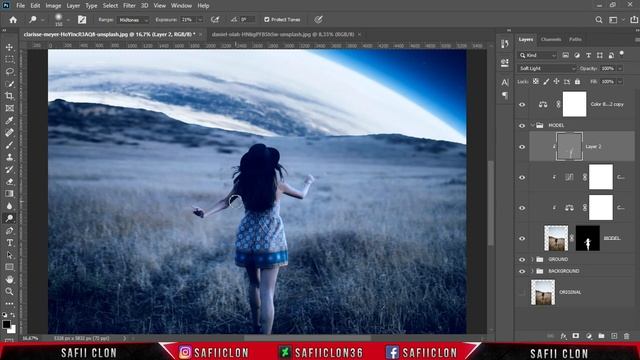Show the ORIGINAL layer

522,292
